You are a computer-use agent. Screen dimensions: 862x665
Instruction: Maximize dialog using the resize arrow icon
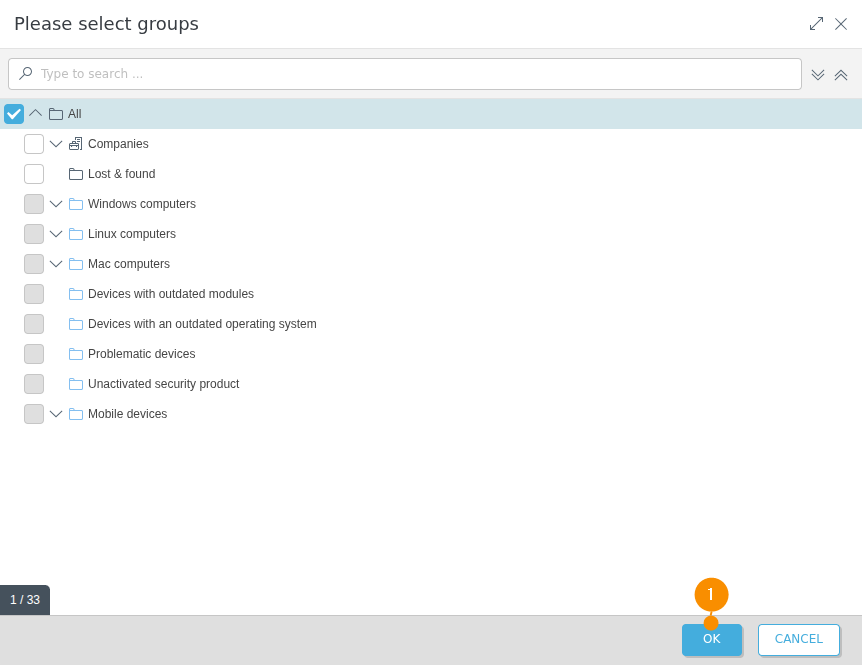click(816, 24)
